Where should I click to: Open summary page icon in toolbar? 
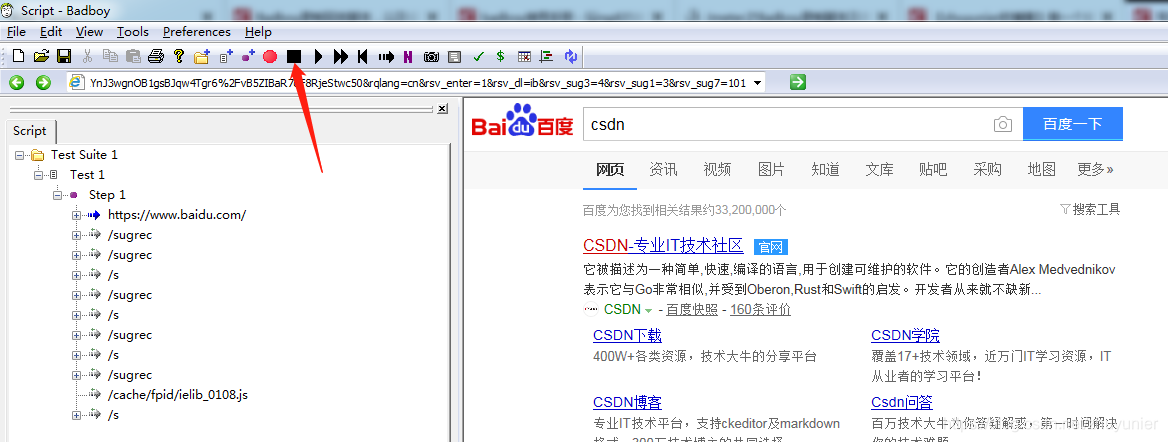coord(454,56)
